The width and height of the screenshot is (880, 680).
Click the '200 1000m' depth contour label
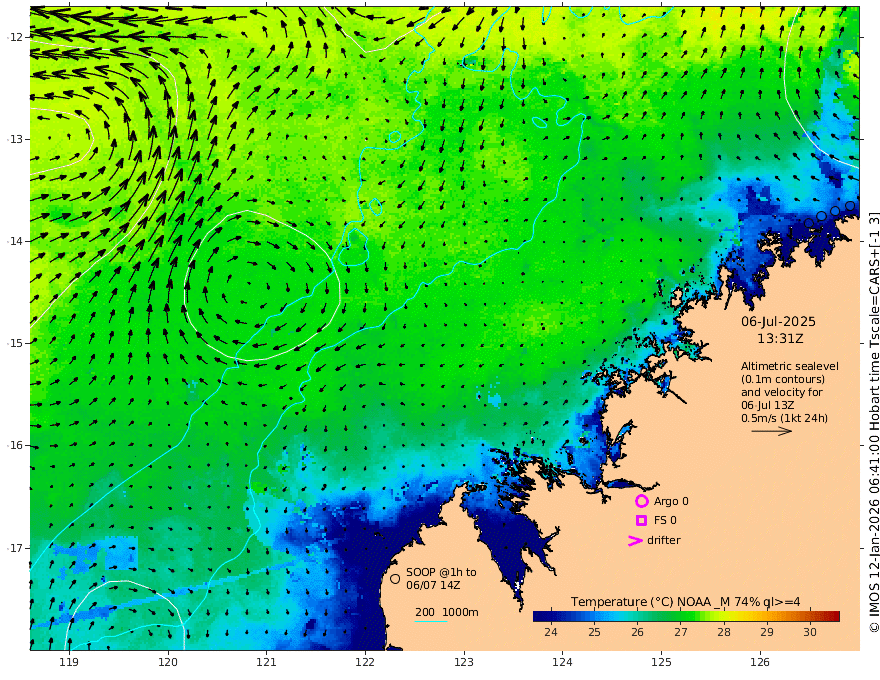(x=447, y=612)
